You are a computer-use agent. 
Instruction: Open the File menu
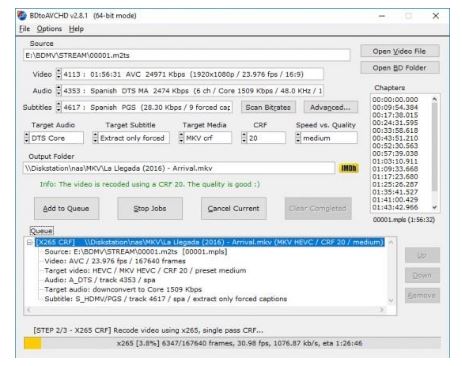[24, 29]
